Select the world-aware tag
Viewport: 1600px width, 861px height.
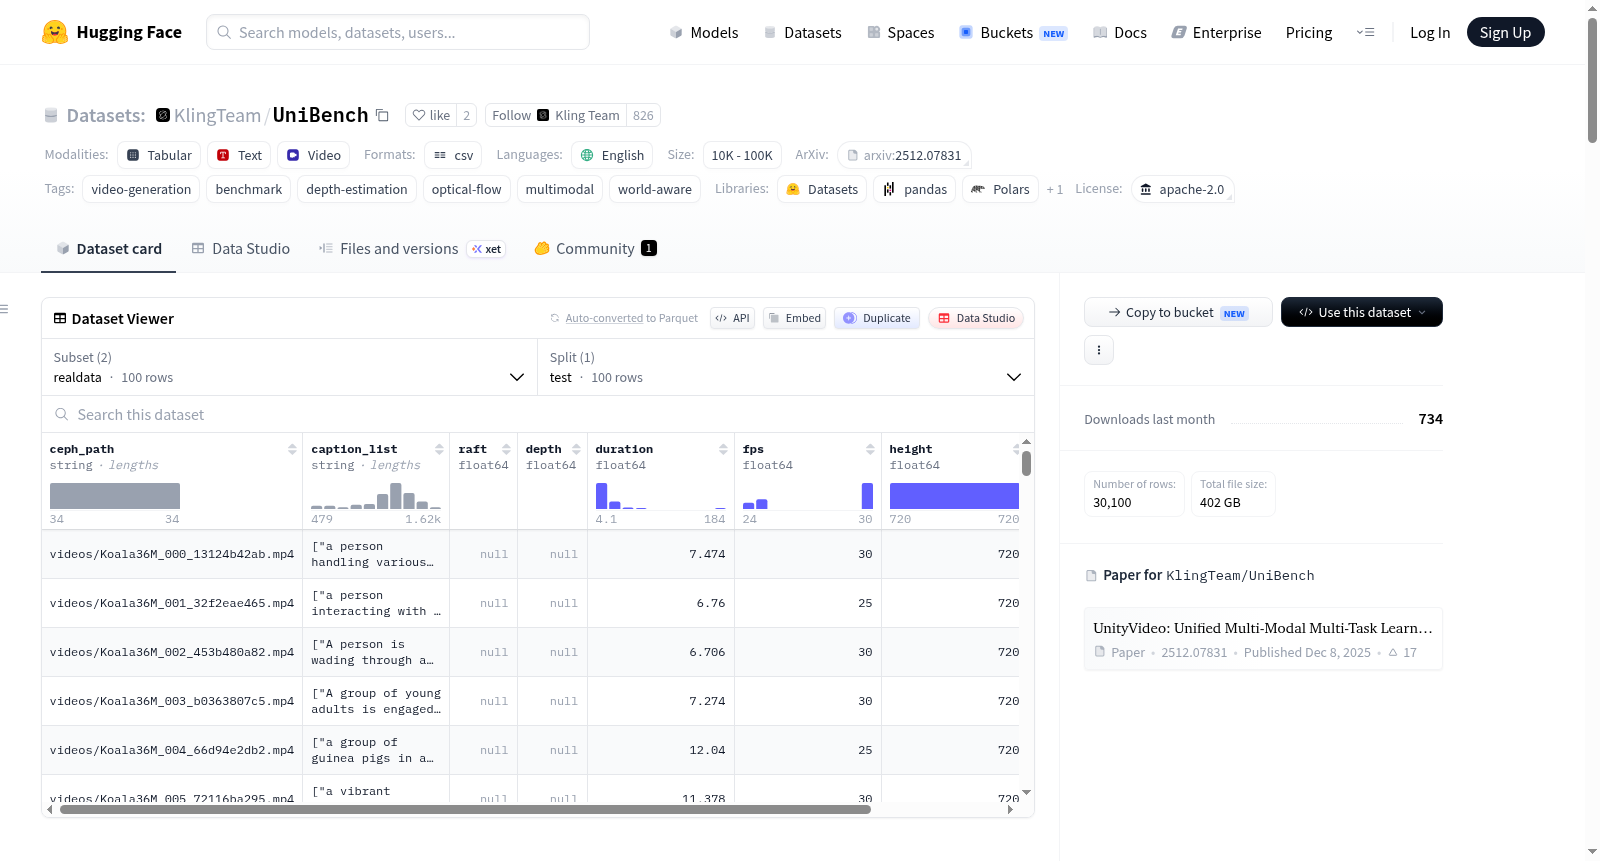coord(655,189)
